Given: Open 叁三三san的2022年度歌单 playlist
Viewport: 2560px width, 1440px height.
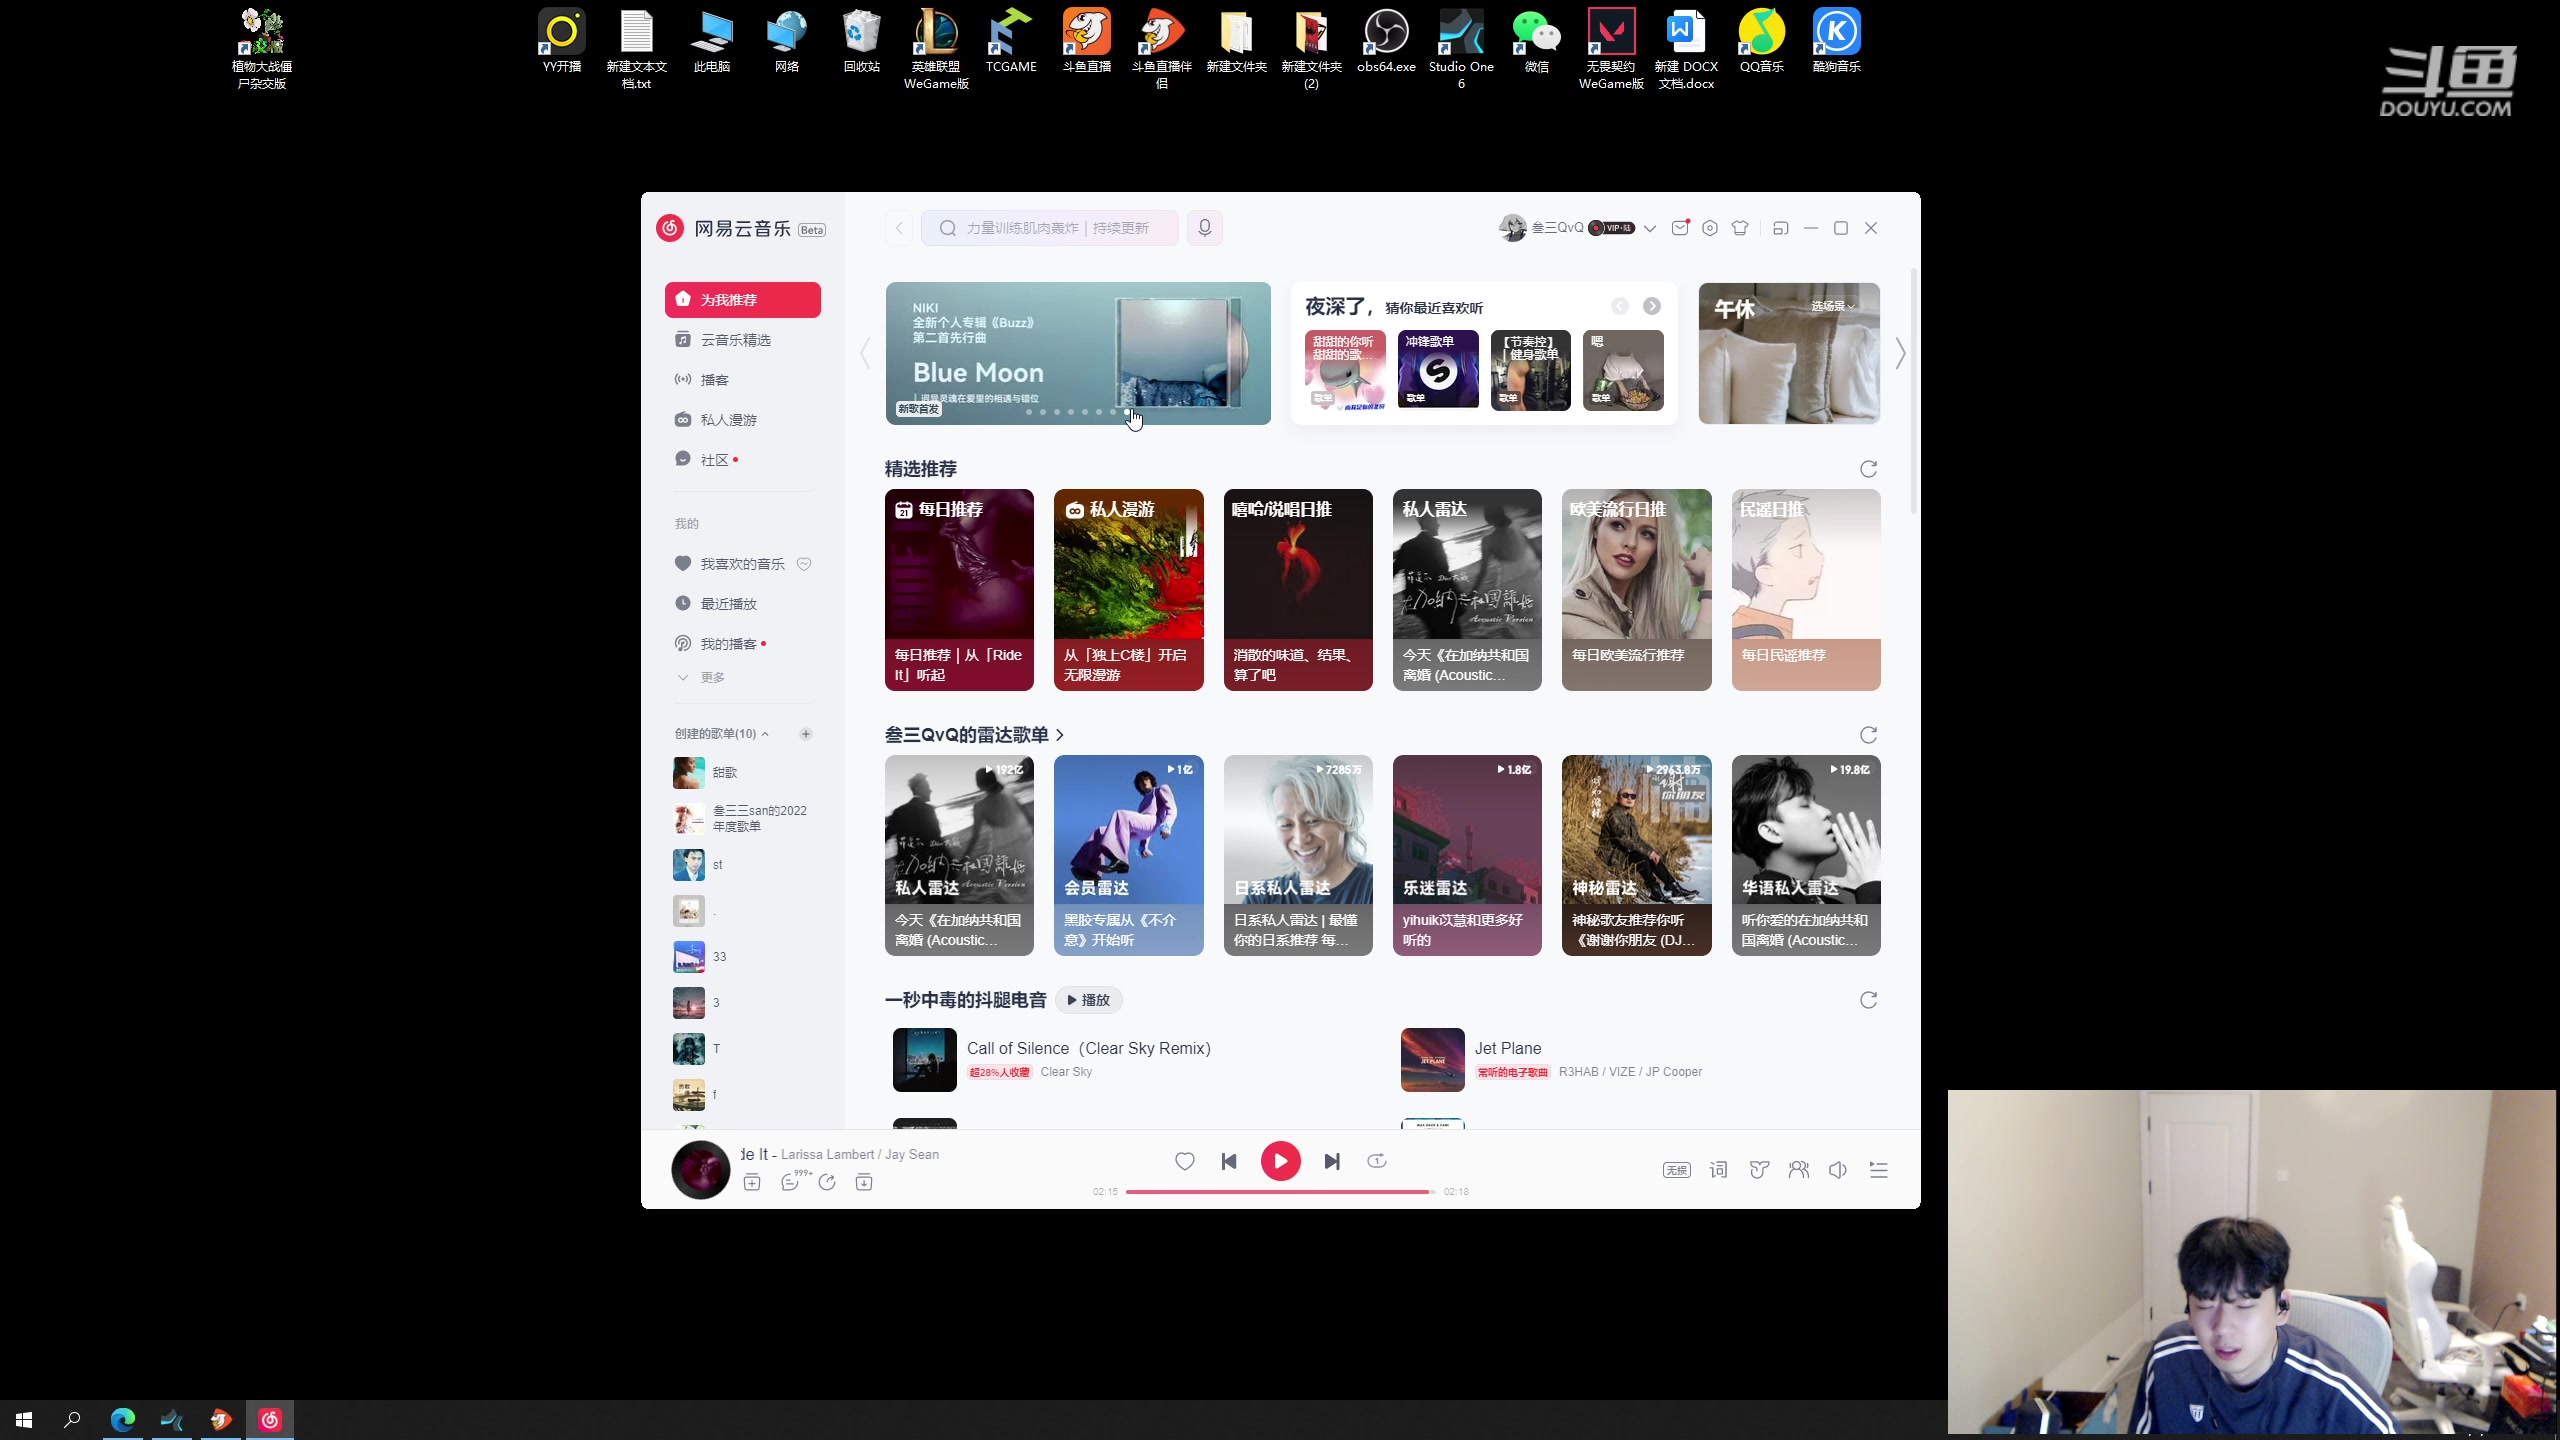Looking at the screenshot, I should coord(743,819).
